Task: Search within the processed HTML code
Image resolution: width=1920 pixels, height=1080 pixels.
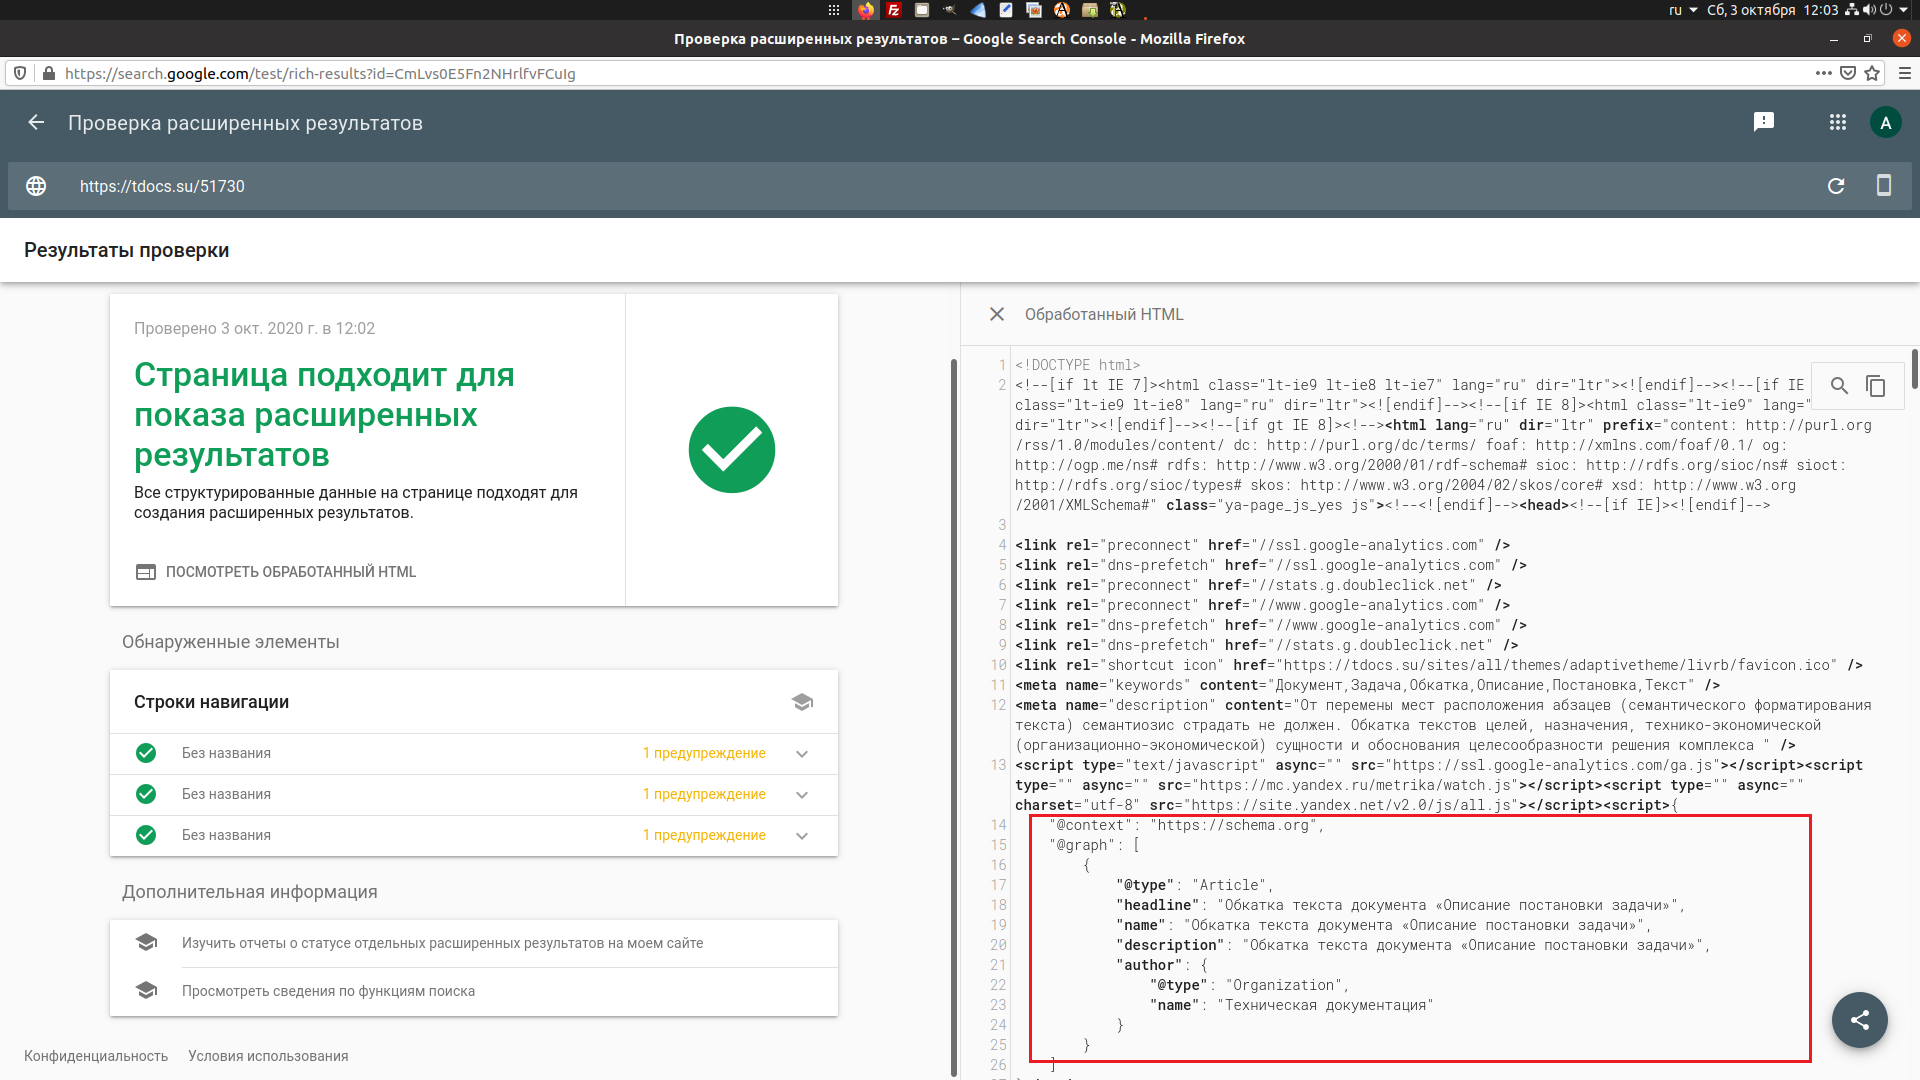Action: 1839,386
